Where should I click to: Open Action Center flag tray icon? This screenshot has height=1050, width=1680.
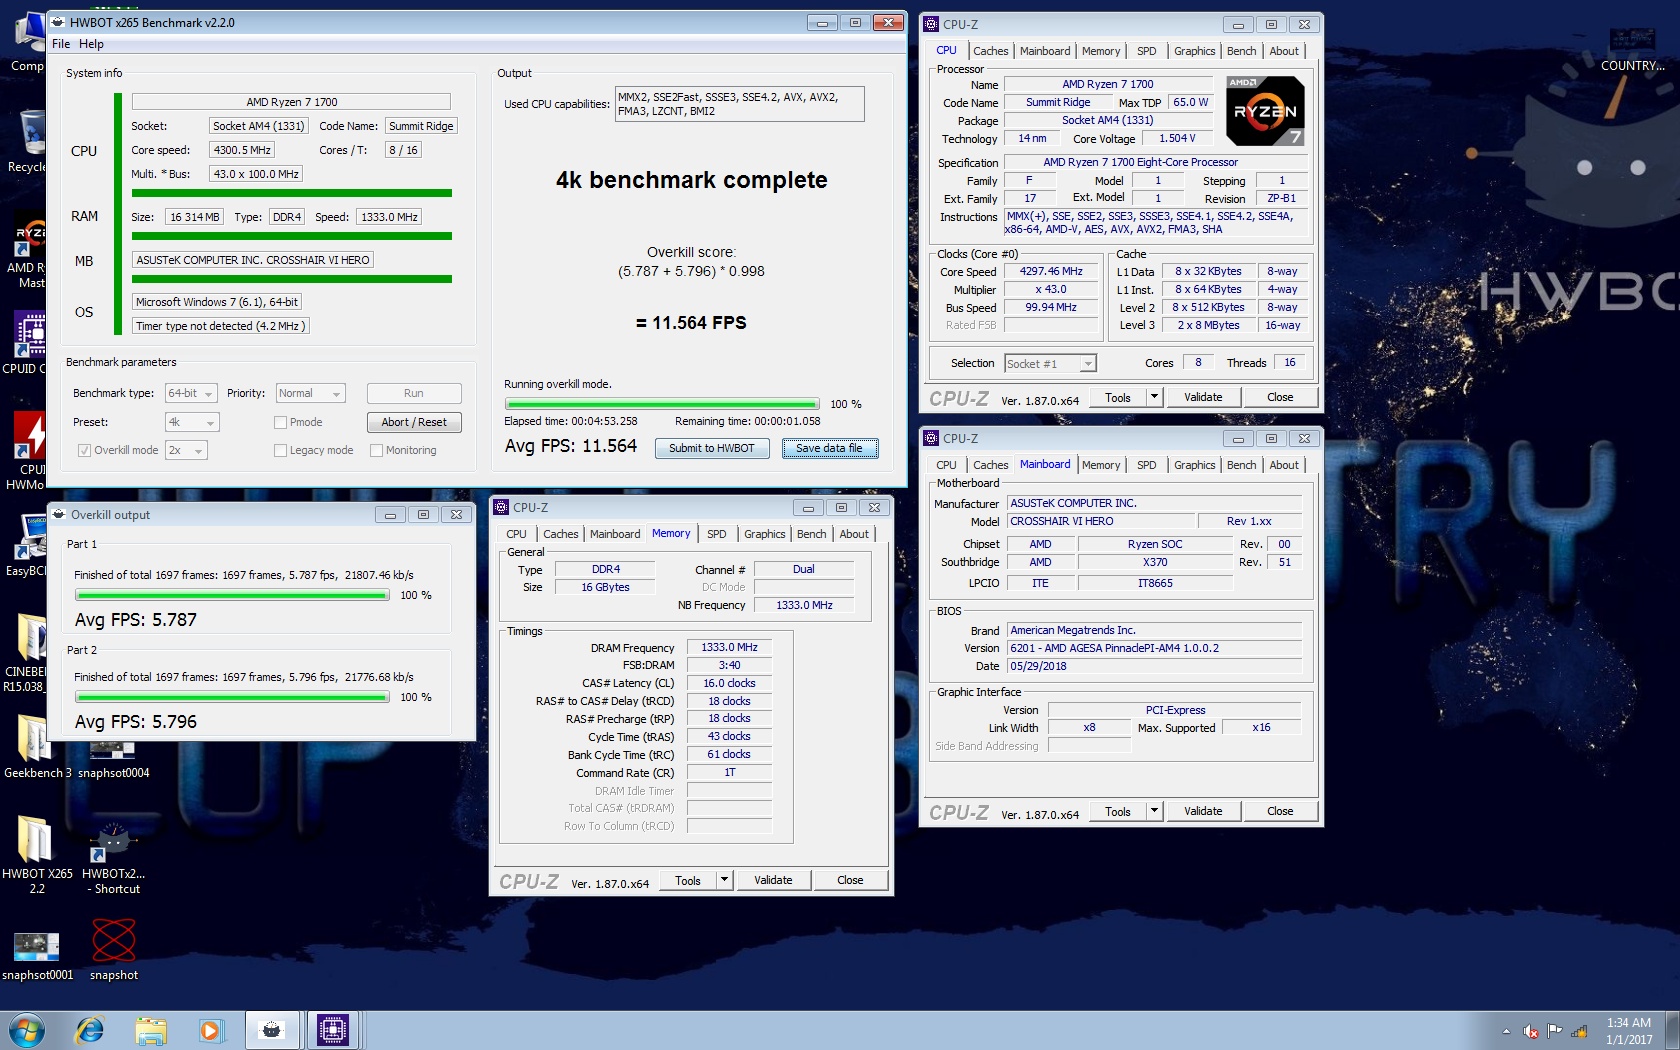coord(1554,1031)
